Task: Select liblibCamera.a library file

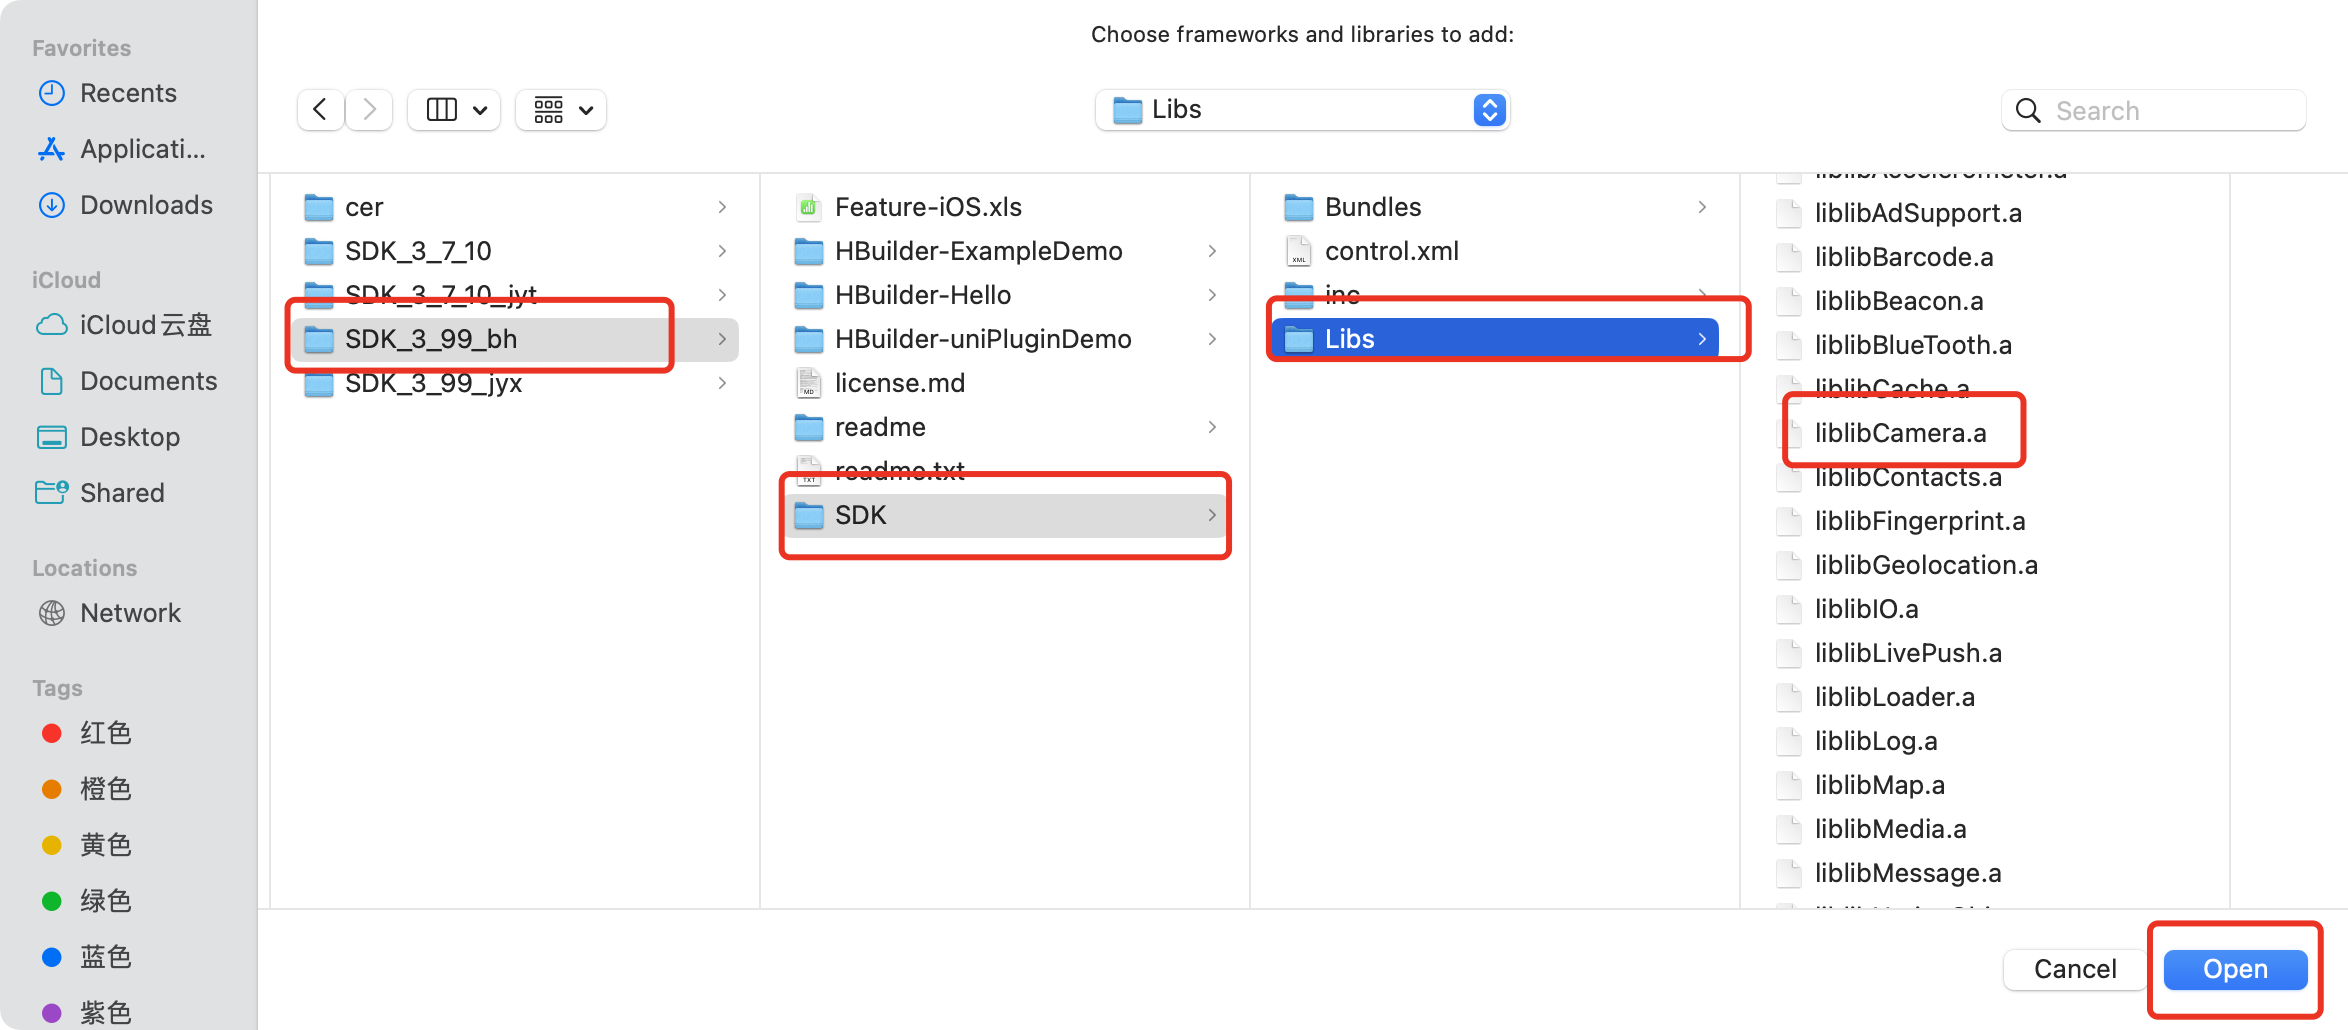Action: 1900,433
